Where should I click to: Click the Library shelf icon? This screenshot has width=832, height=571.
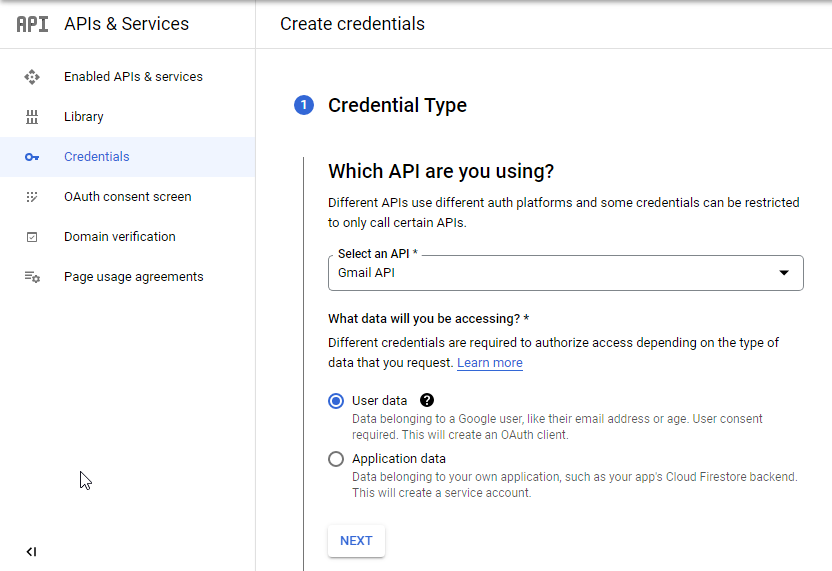click(32, 117)
